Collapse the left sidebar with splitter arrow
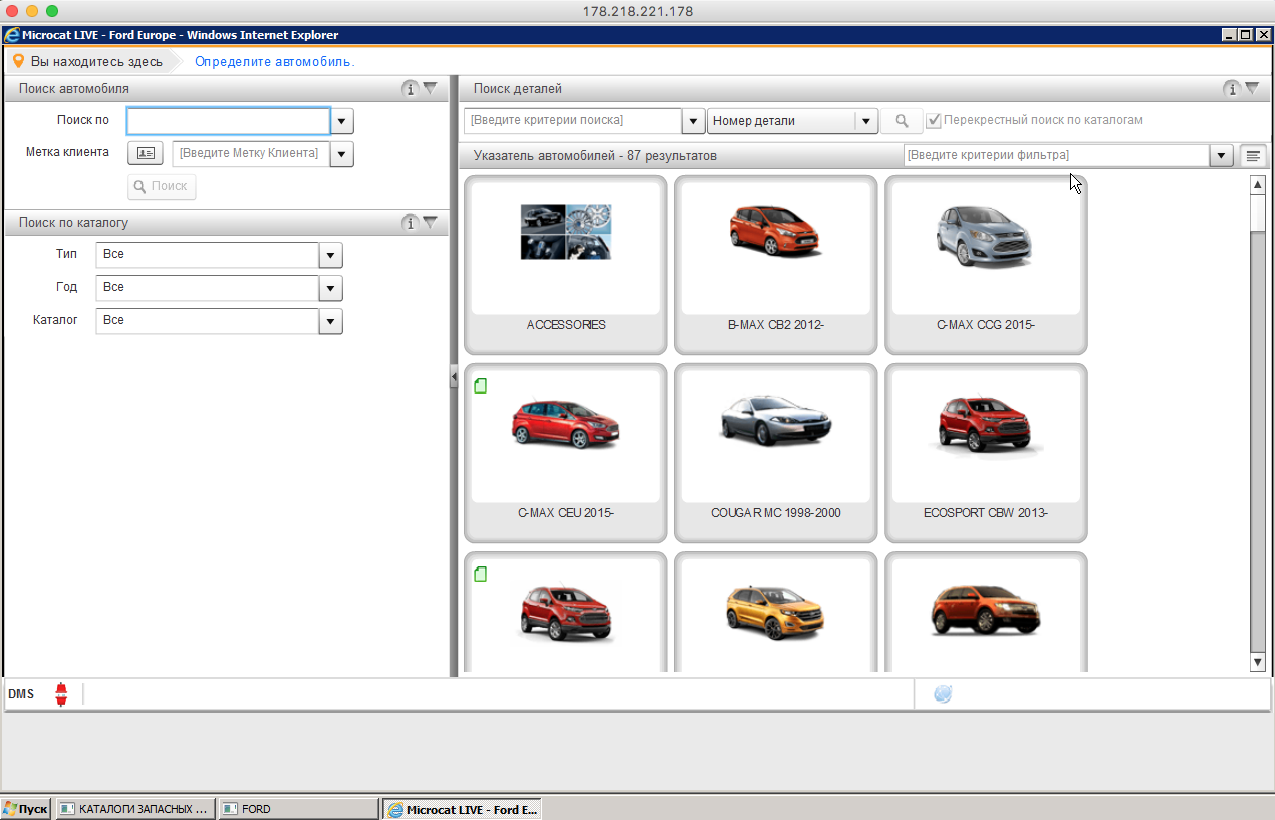 [x=453, y=376]
